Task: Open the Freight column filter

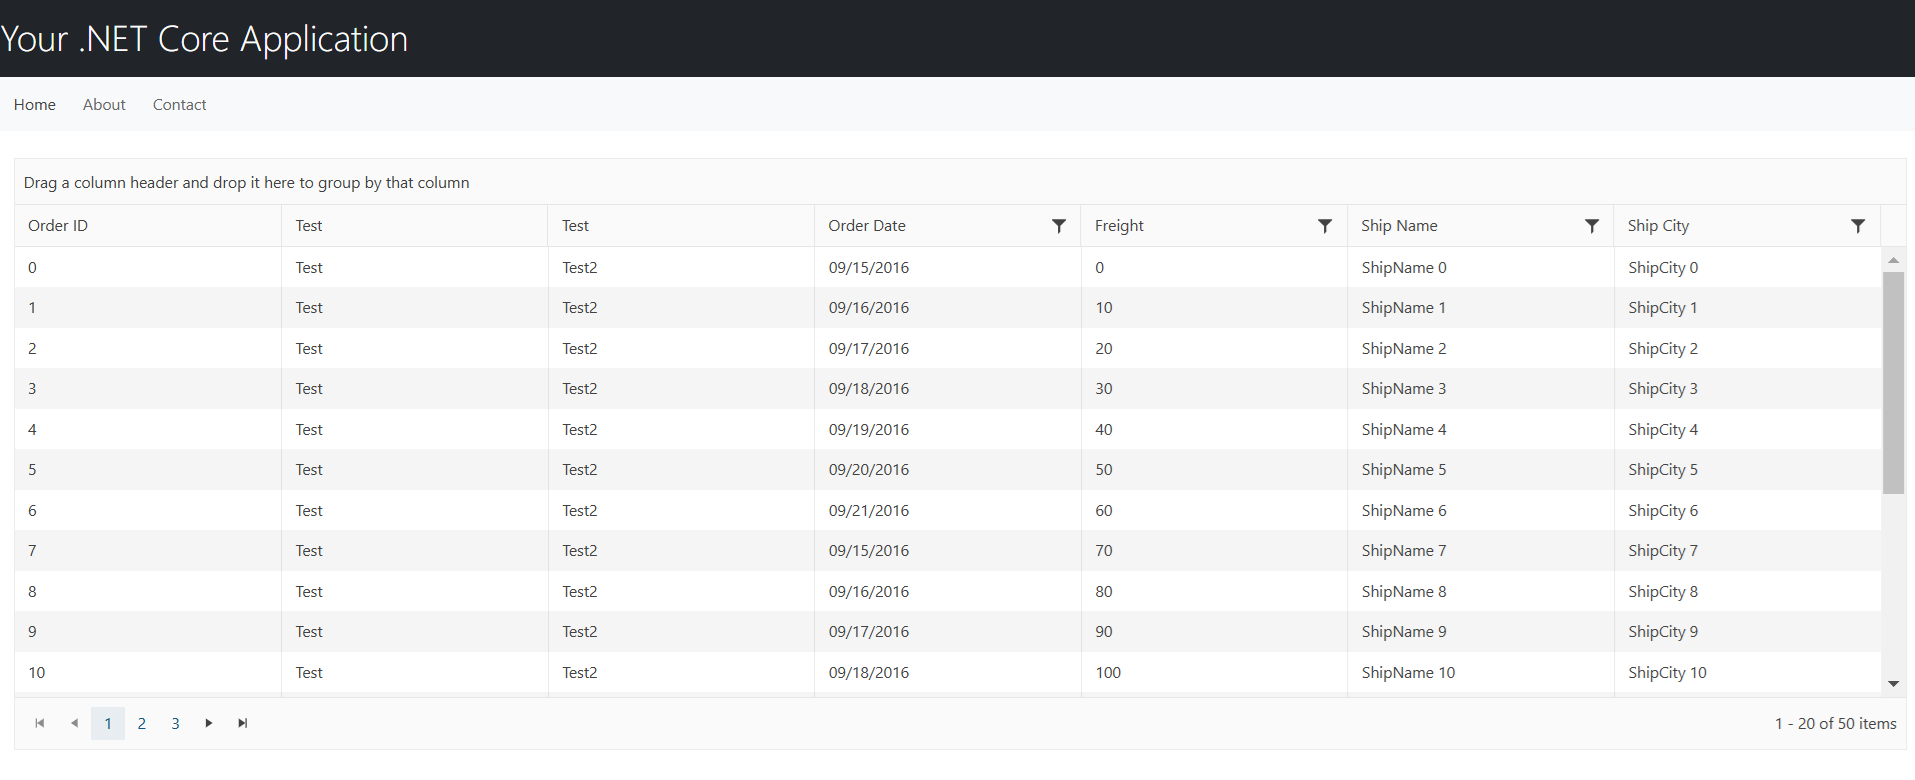Action: [x=1325, y=226]
